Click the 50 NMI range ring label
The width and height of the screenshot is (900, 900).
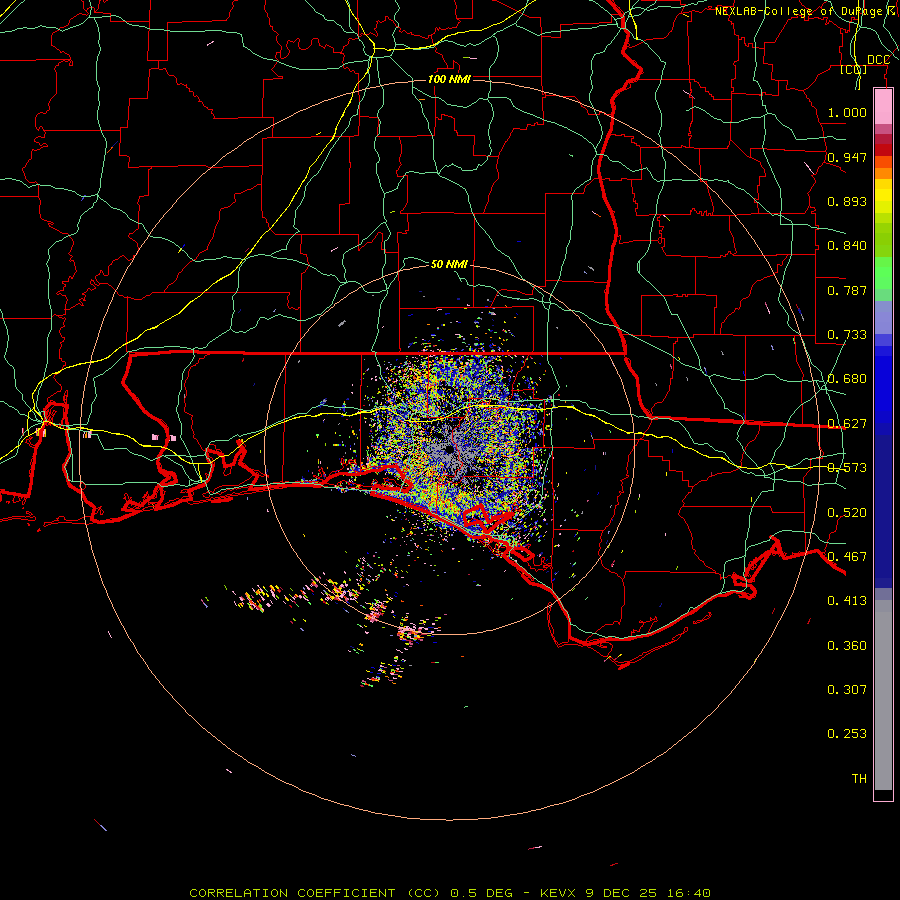(449, 264)
